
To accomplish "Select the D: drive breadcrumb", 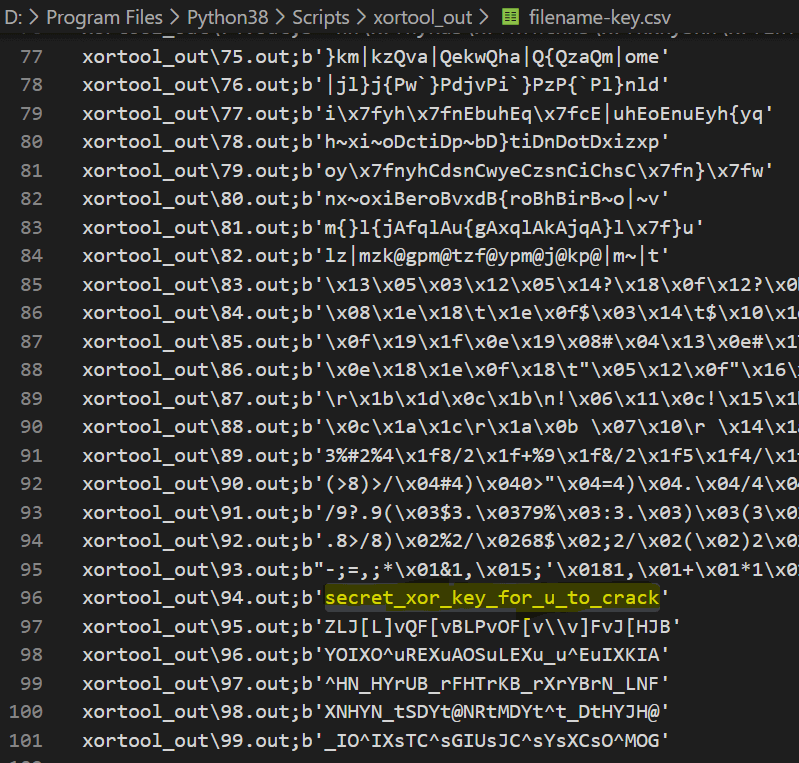I will pyautogui.click(x=16, y=17).
